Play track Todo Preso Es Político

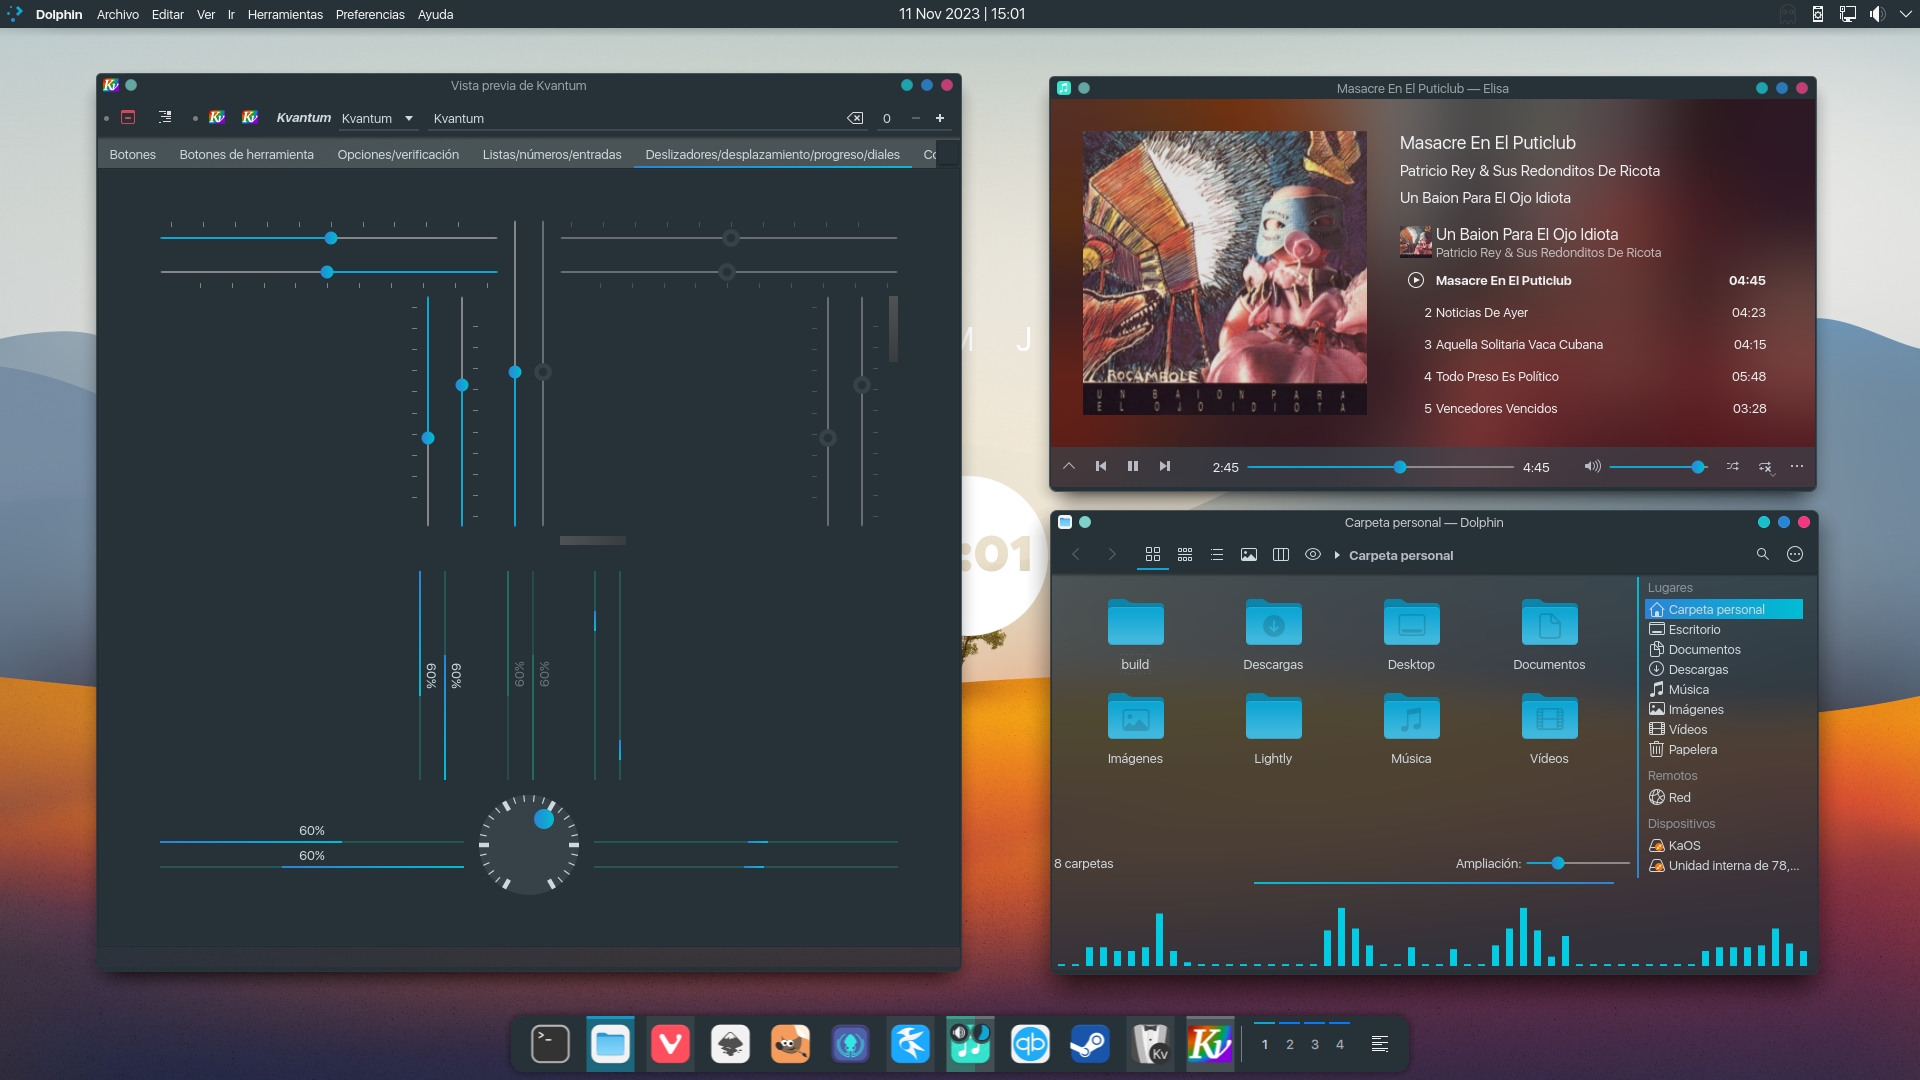pos(1595,377)
